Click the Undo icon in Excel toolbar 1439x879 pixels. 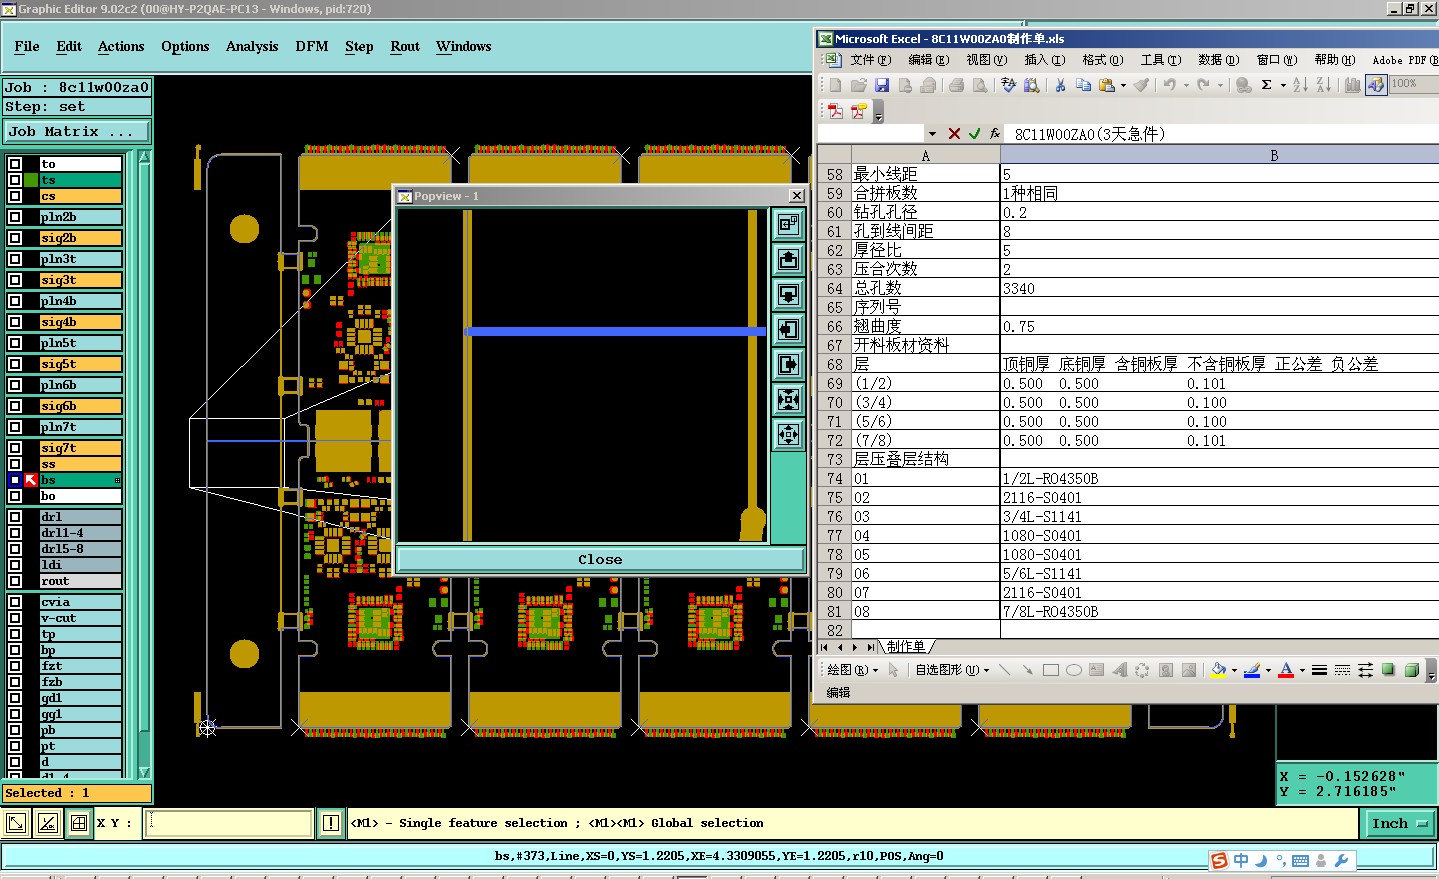1169,85
